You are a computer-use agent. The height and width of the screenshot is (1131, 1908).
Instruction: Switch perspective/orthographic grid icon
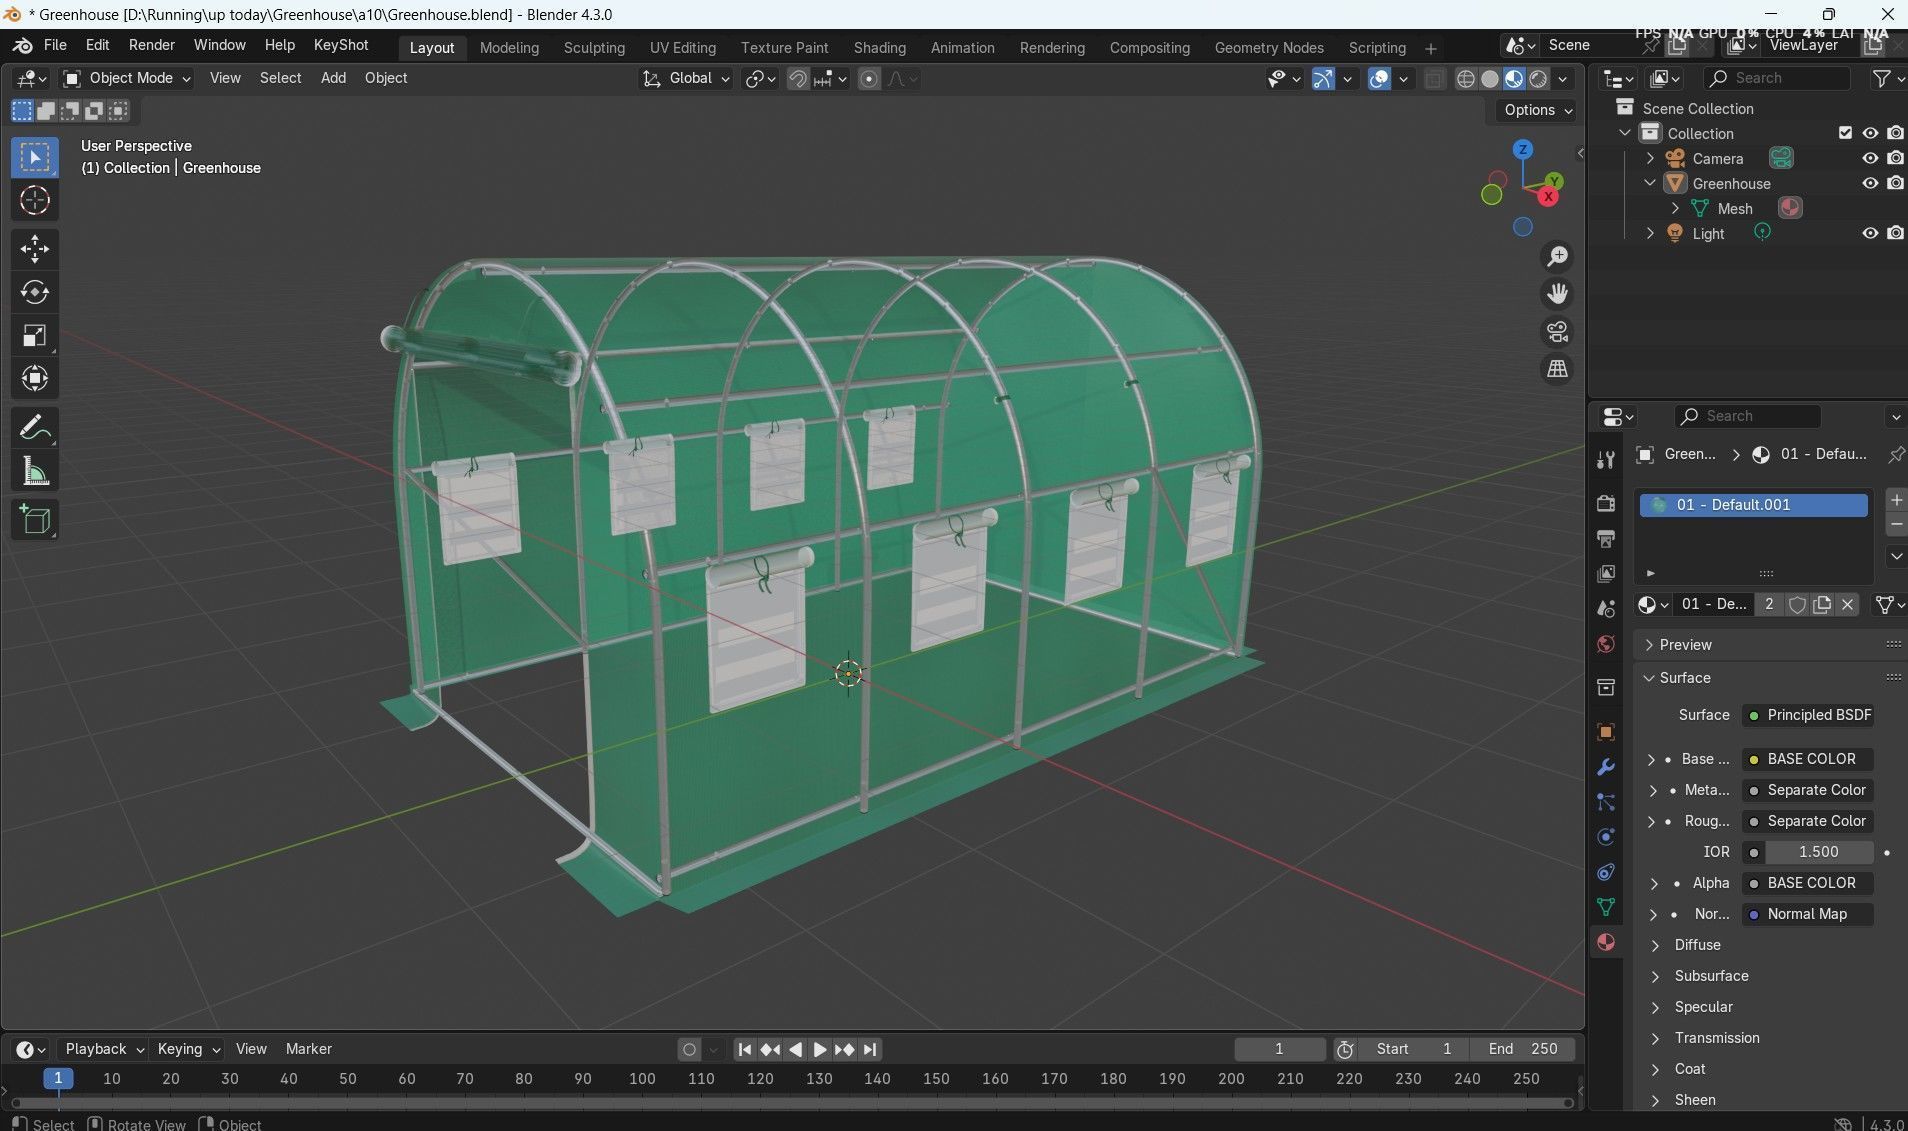[x=1557, y=369]
